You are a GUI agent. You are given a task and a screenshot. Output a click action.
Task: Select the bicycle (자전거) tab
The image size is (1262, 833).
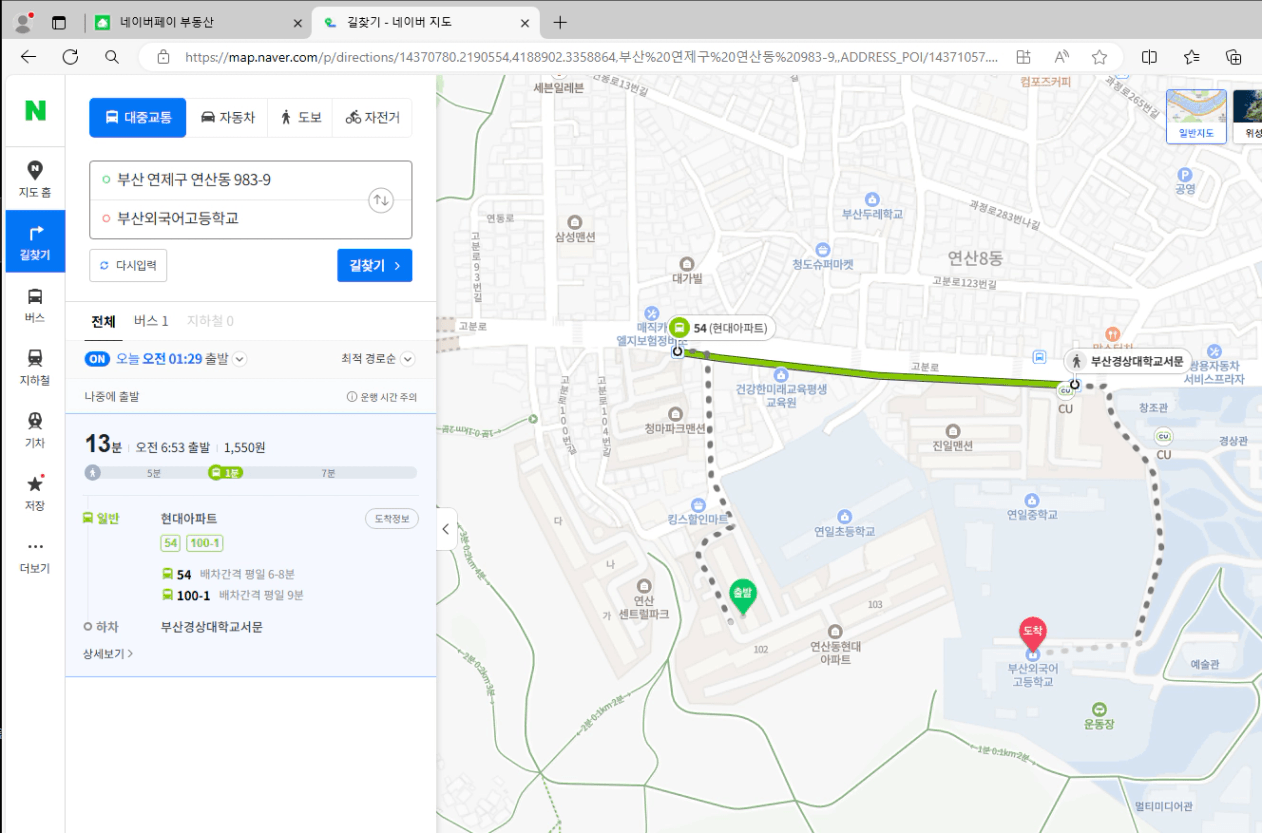tap(372, 117)
